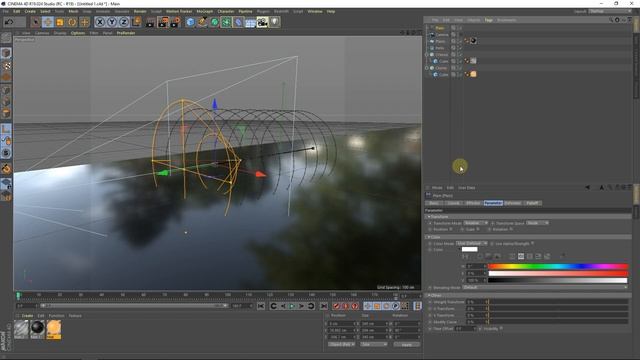The image size is (640, 360).
Task: Click the Undo arrow icon
Action: click(x=9, y=22)
